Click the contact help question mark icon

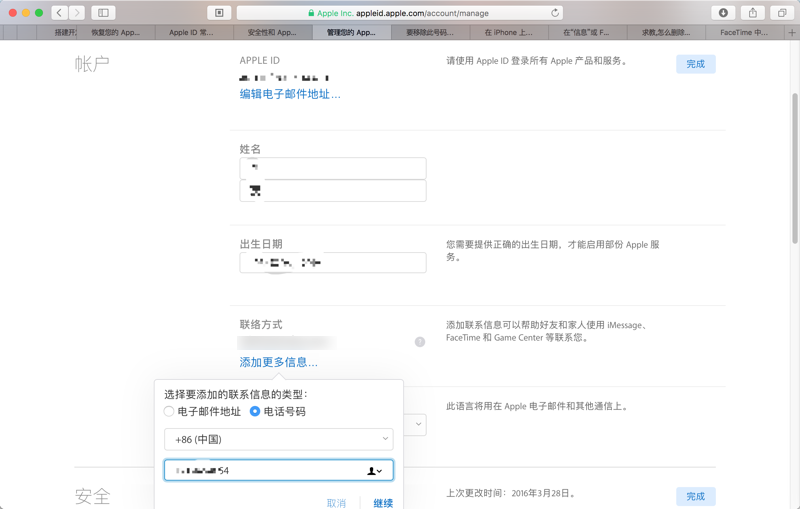pyautogui.click(x=420, y=342)
